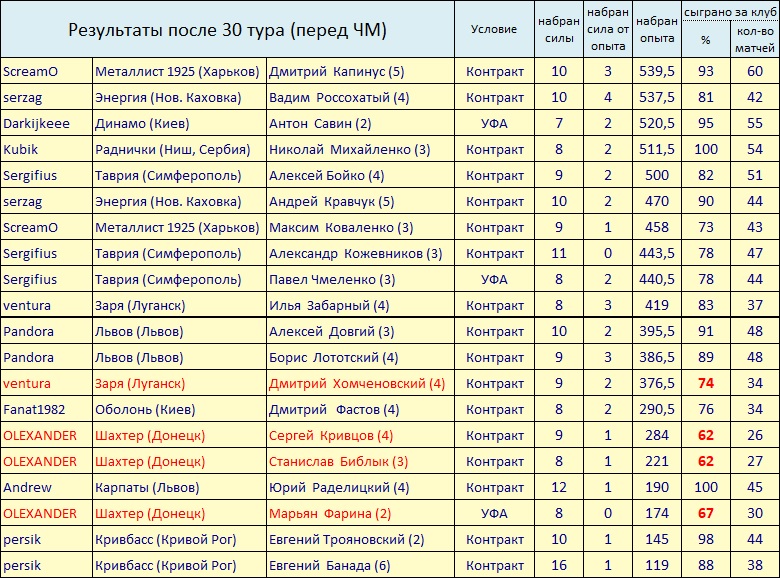Select experience value '470'

657,201
